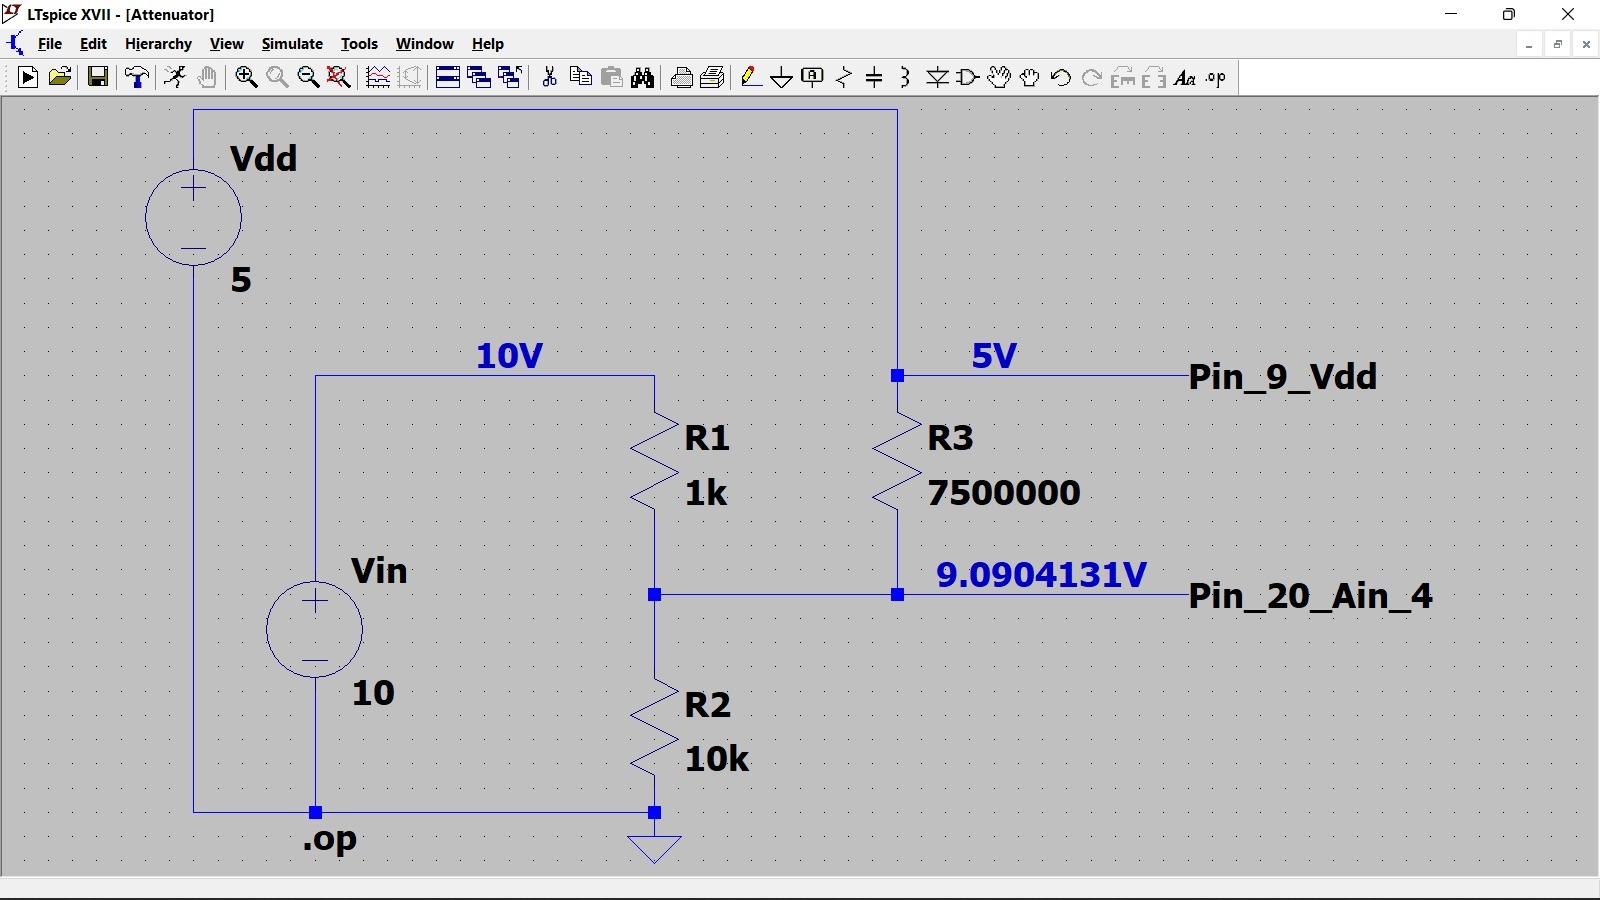Open the Control Panel hammer icon

coord(137,78)
